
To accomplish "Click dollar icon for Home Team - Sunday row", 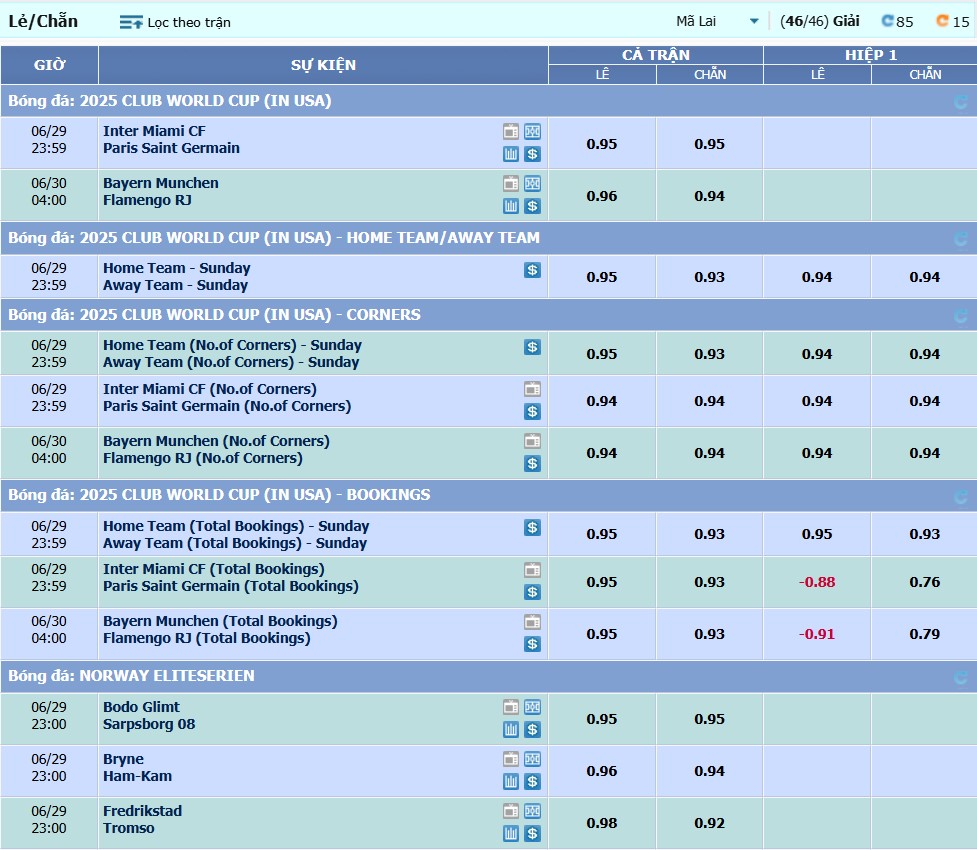I will point(532,270).
